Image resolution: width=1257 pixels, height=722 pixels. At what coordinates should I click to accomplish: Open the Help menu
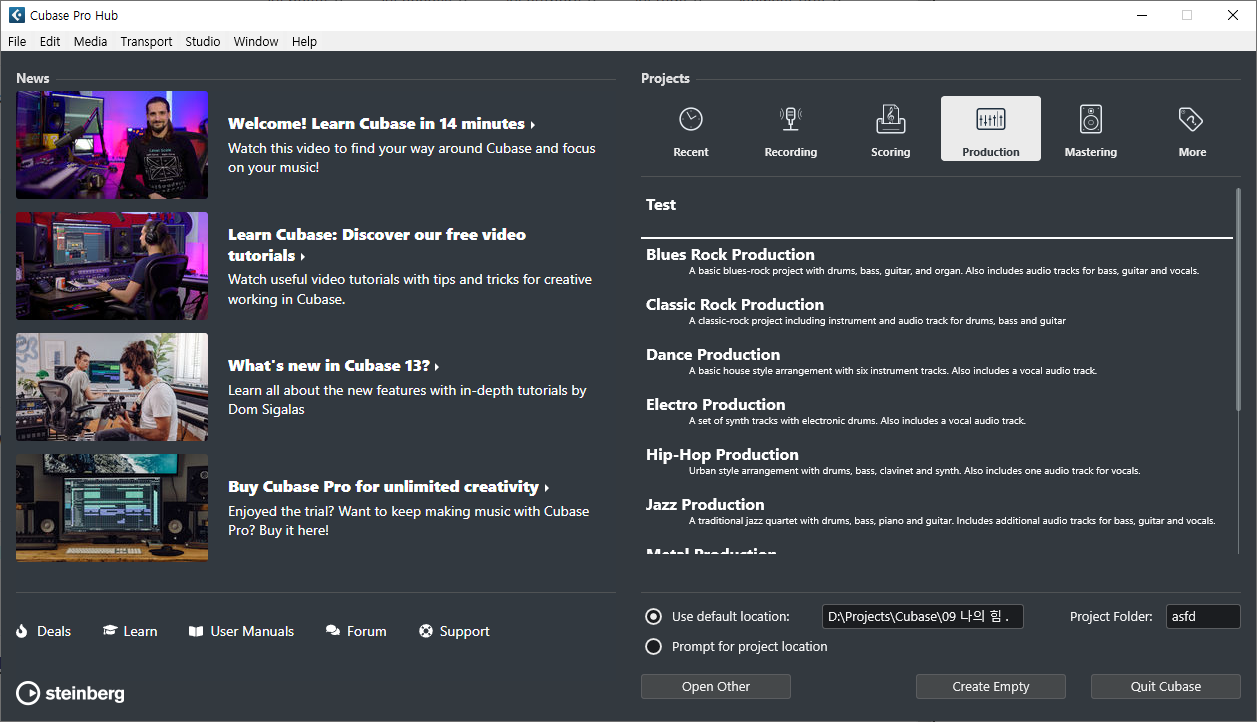click(x=305, y=41)
